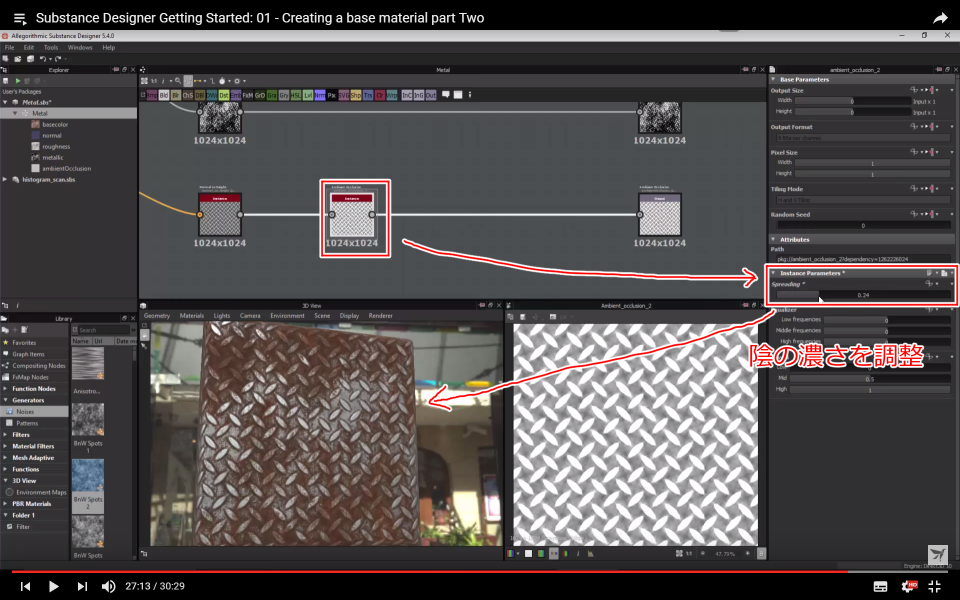Add a frame to the graph
The height and width of the screenshot is (600, 960).
pos(457,95)
